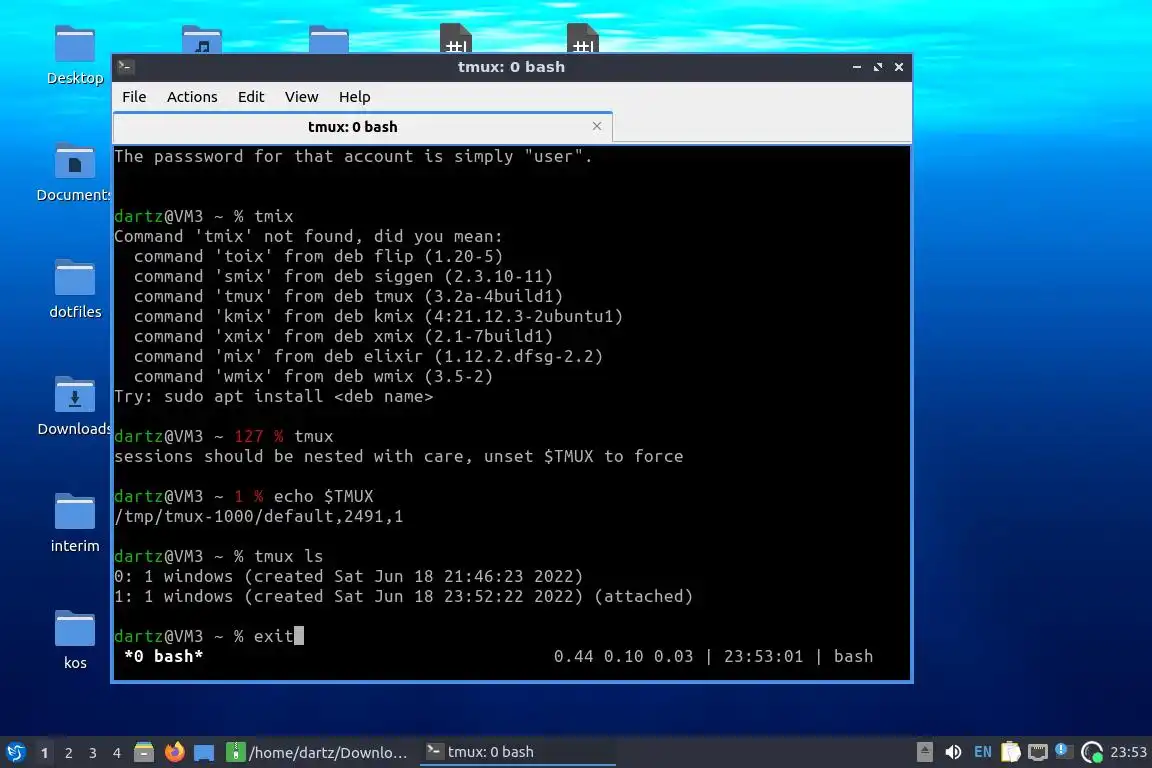
Task: Click the 'The passsword for that account' line
Action: 353,157
